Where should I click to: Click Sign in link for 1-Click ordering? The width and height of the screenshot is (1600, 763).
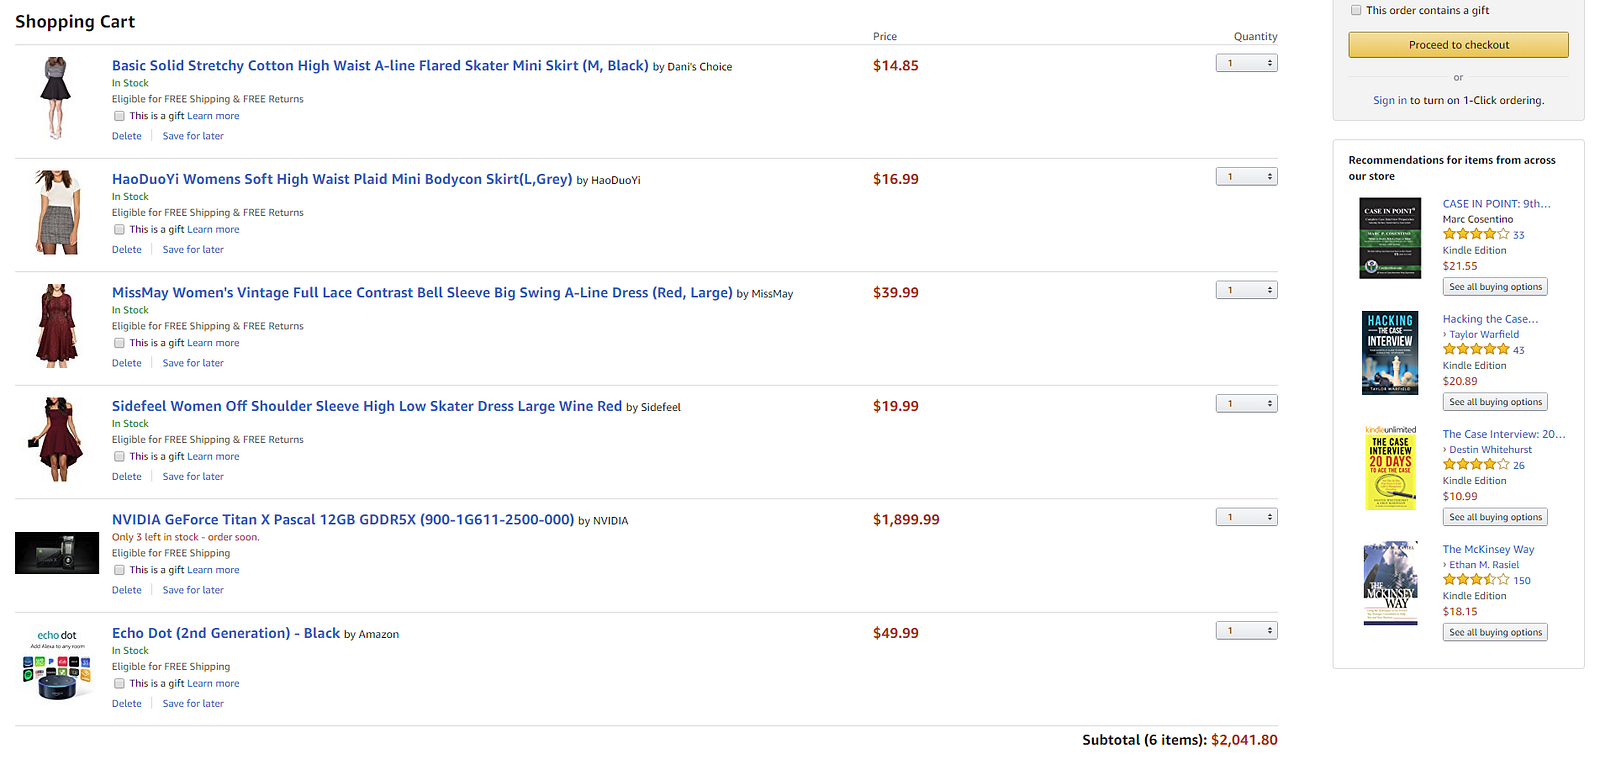pos(1389,101)
